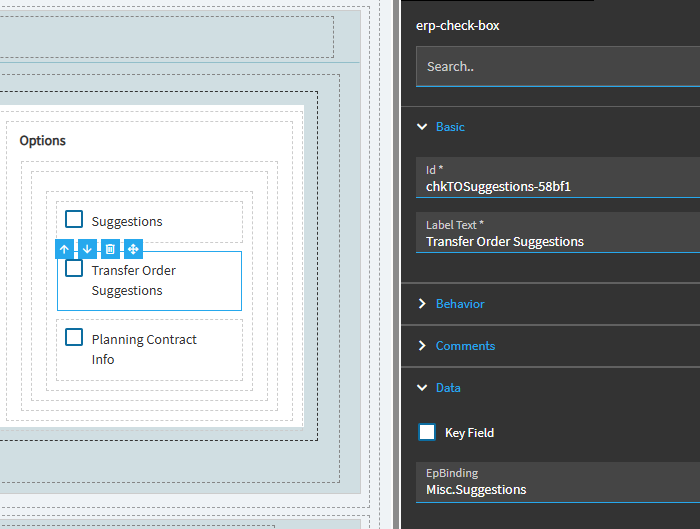Move selected checkbox up with arrow icon
700x529 pixels.
tap(64, 249)
